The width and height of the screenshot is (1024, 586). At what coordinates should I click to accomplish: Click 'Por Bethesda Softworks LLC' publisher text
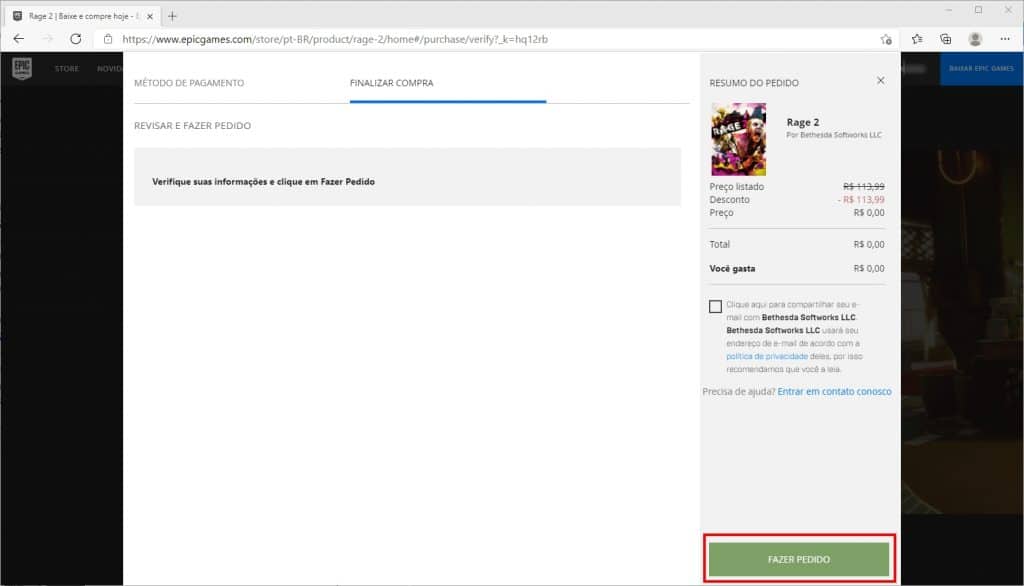(x=834, y=135)
